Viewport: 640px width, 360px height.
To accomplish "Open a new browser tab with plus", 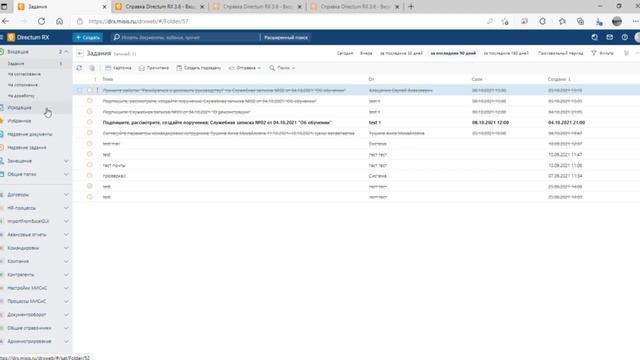I will (x=411, y=7).
